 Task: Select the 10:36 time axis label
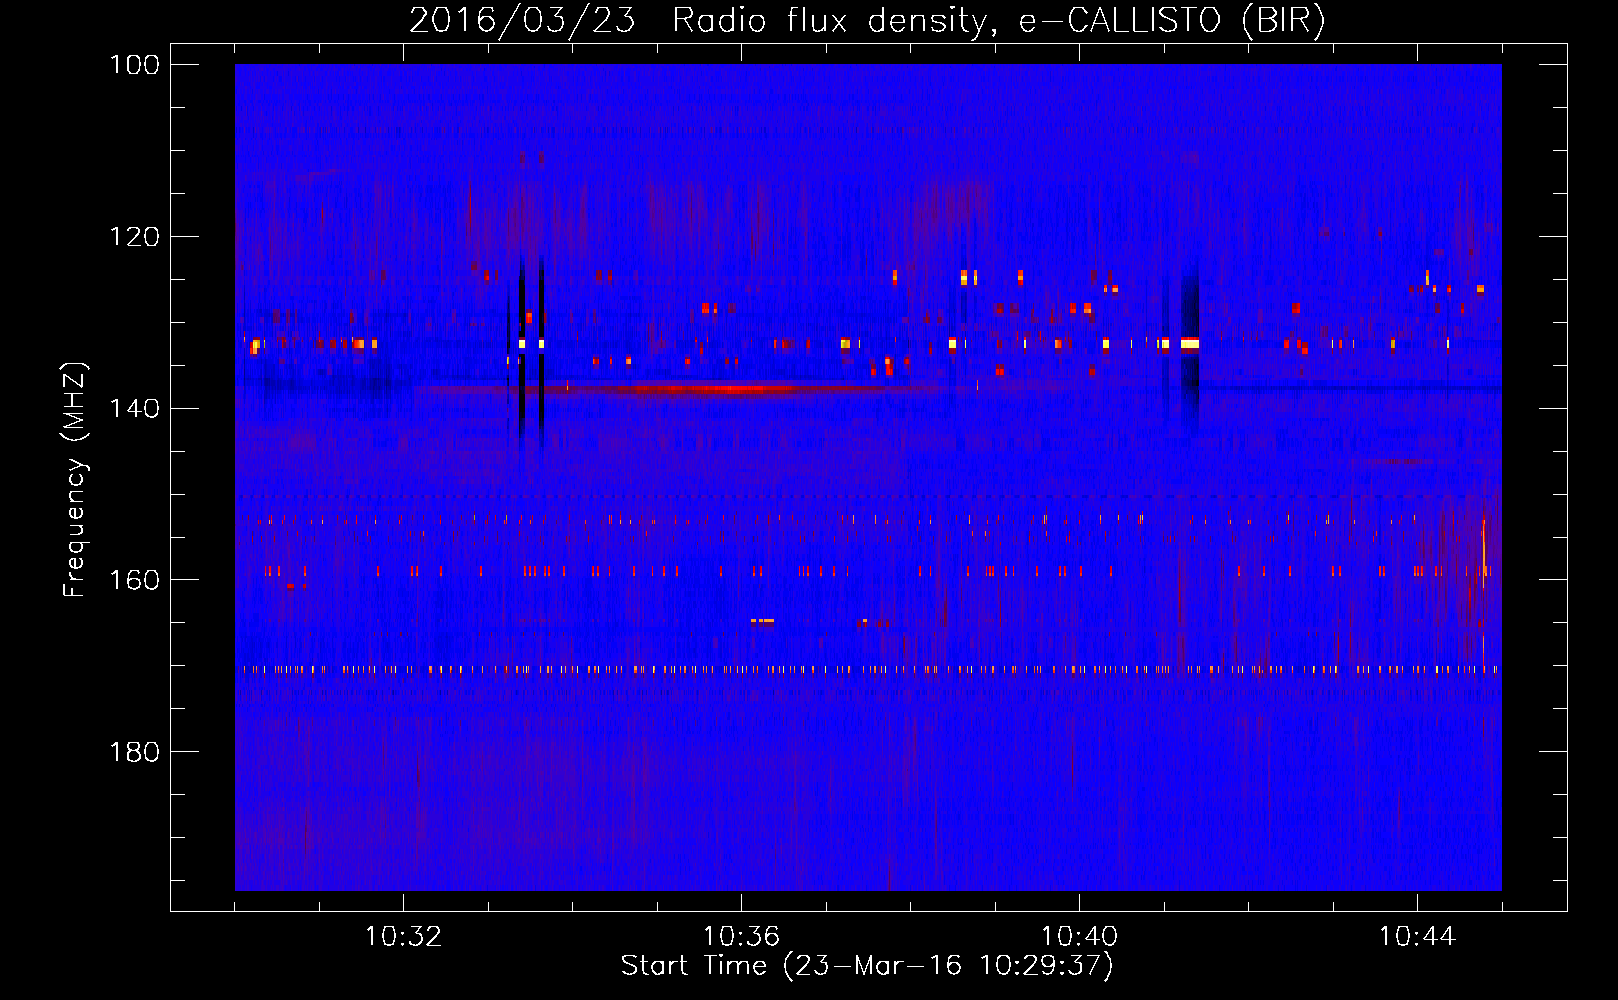tap(741, 937)
